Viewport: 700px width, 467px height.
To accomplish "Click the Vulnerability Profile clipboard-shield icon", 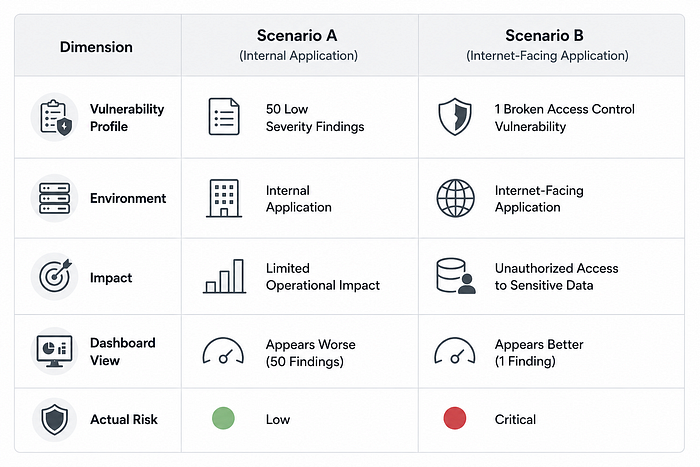I will coord(55,117).
